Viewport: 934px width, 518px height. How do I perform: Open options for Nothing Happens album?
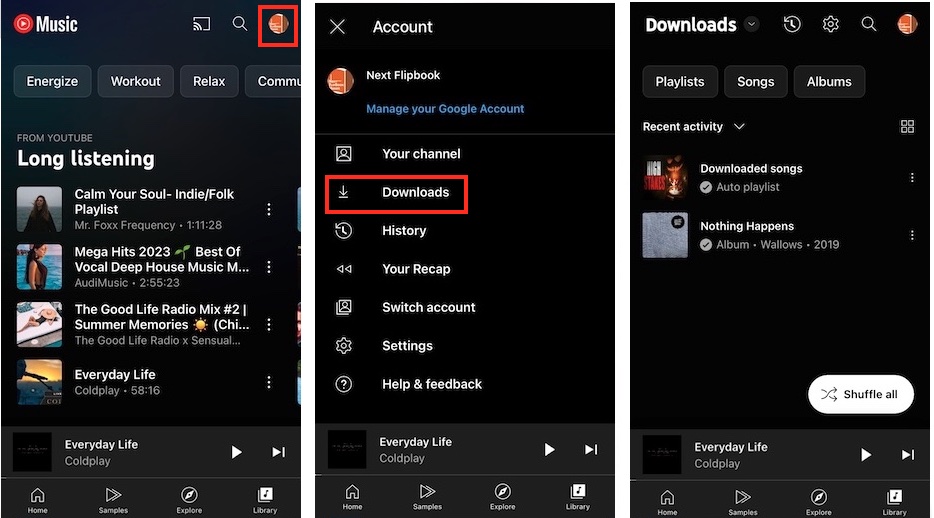[x=911, y=235]
